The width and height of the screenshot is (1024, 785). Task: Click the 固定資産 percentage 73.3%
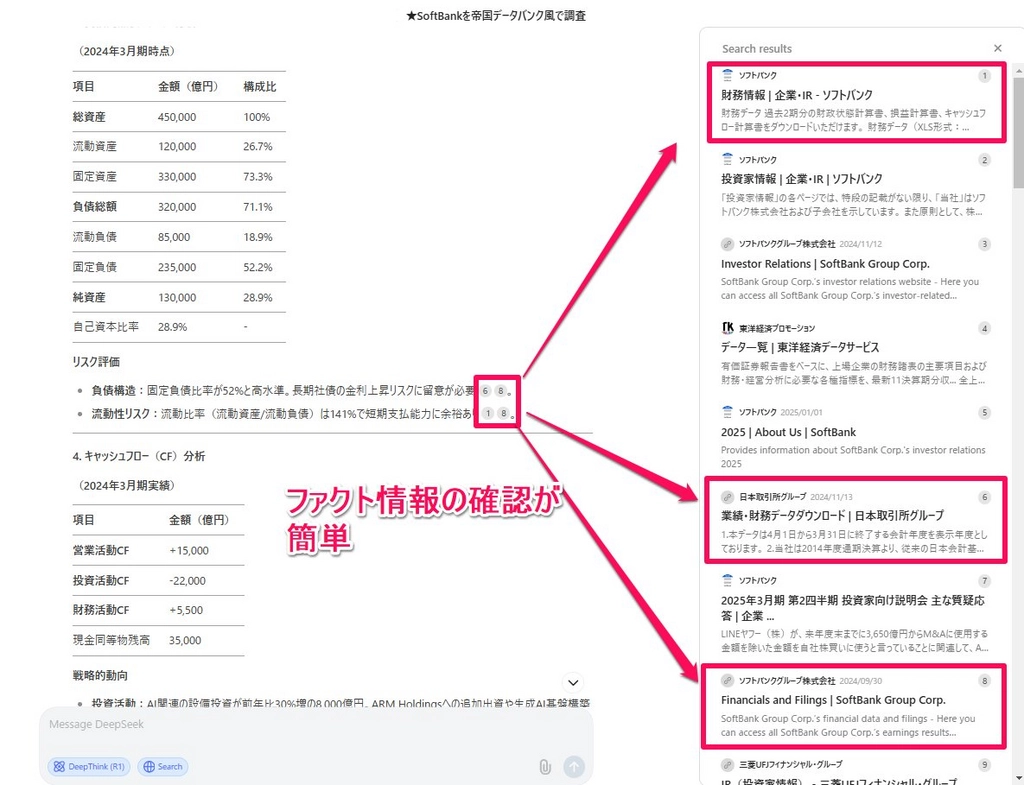(258, 176)
